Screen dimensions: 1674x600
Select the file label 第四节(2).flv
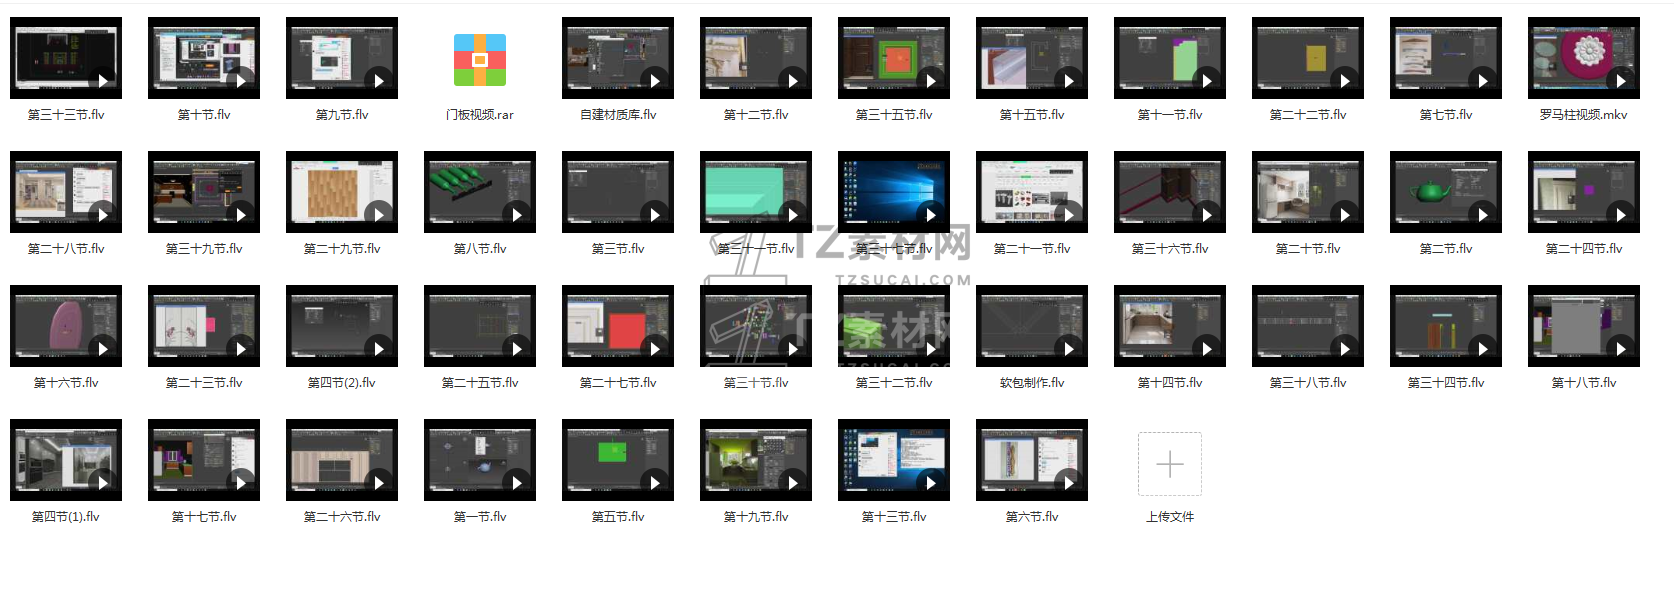pyautogui.click(x=342, y=383)
